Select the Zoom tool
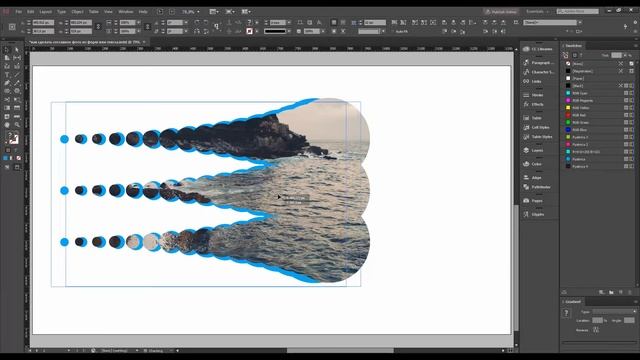 tap(17, 125)
